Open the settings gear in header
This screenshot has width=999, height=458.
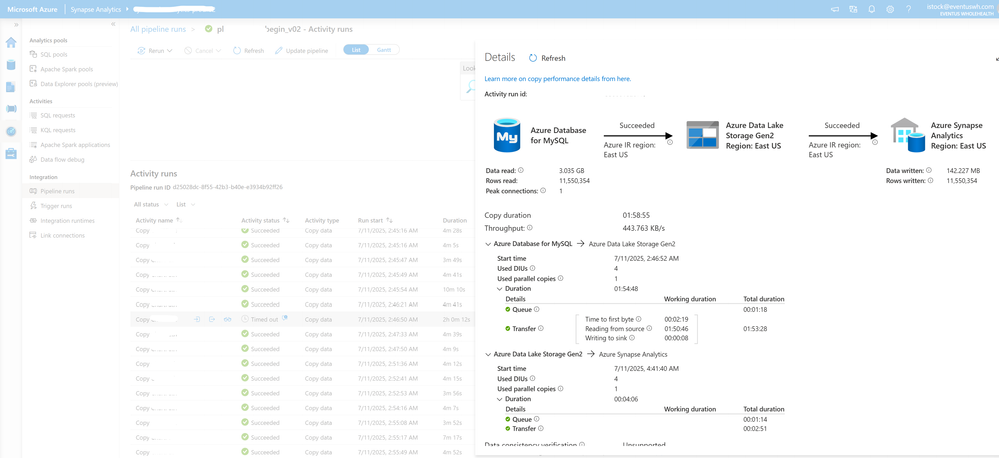pyautogui.click(x=890, y=9)
